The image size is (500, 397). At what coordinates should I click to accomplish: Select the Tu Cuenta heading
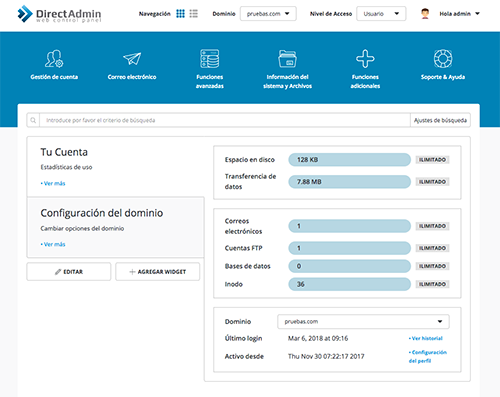(x=64, y=152)
